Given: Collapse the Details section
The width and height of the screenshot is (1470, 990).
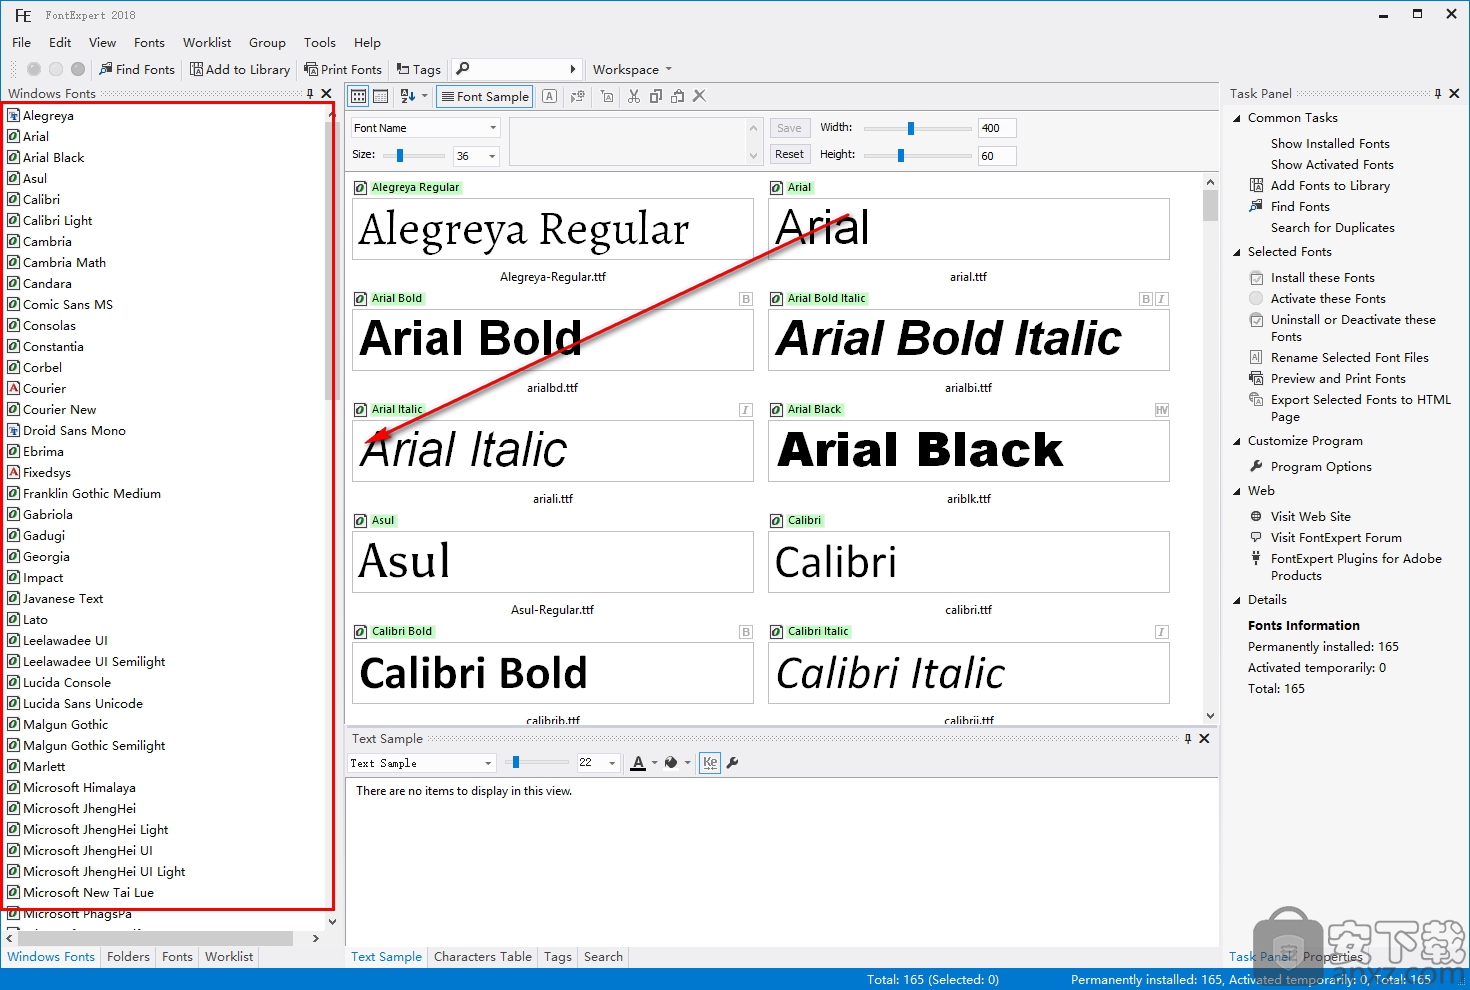Looking at the screenshot, I should [x=1237, y=600].
